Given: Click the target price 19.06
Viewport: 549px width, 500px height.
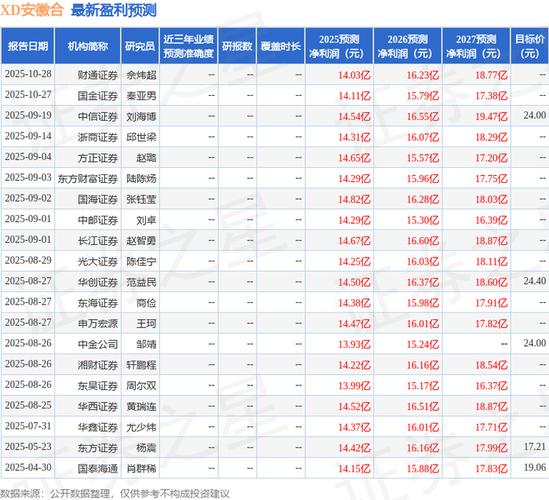Looking at the screenshot, I should pyautogui.click(x=535, y=467).
